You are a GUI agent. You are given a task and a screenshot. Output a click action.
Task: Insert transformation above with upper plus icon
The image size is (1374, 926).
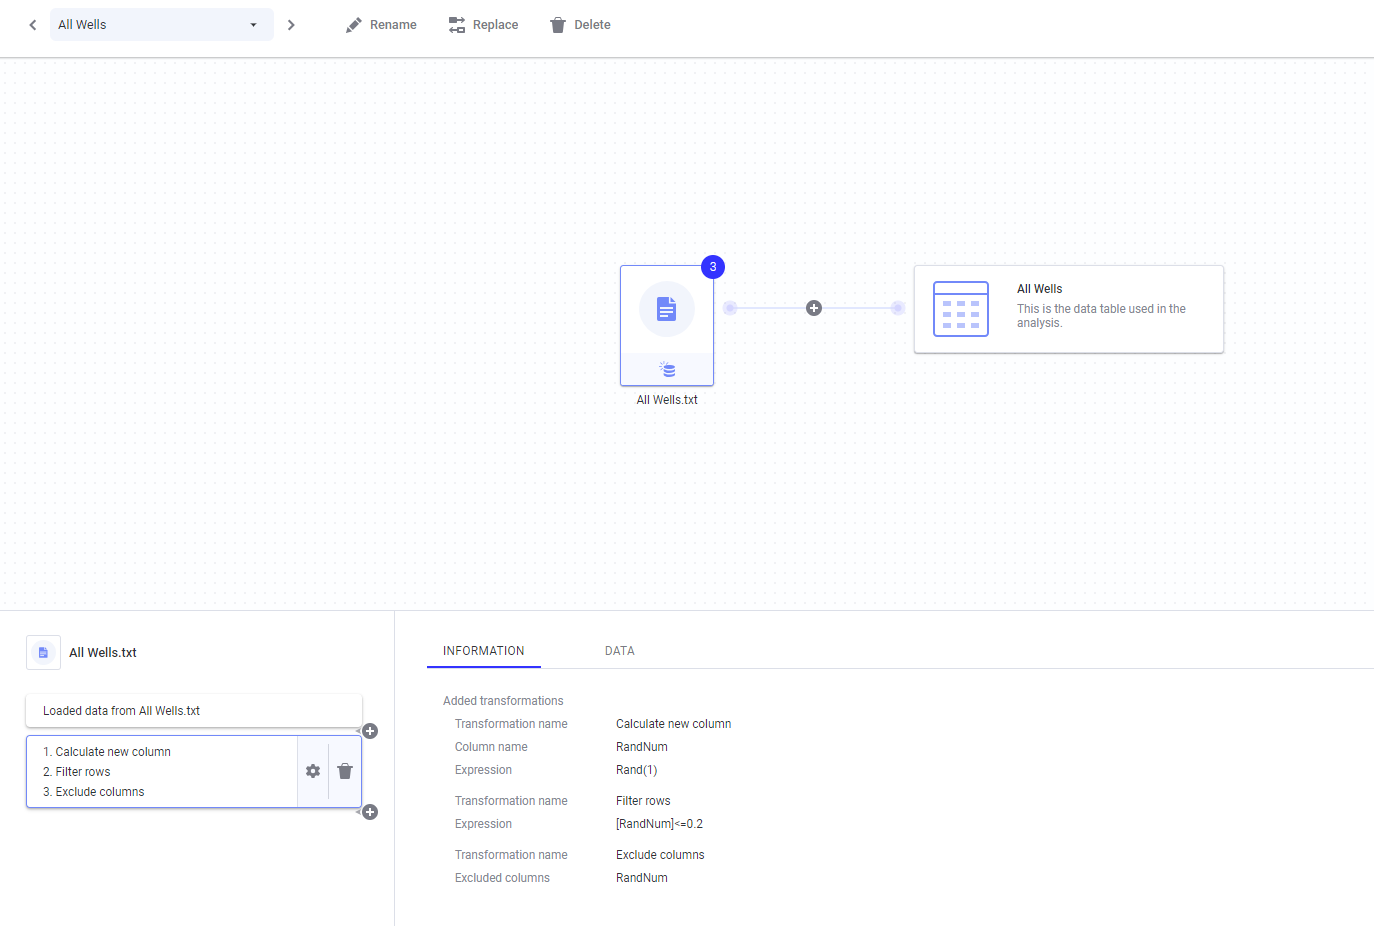(370, 731)
